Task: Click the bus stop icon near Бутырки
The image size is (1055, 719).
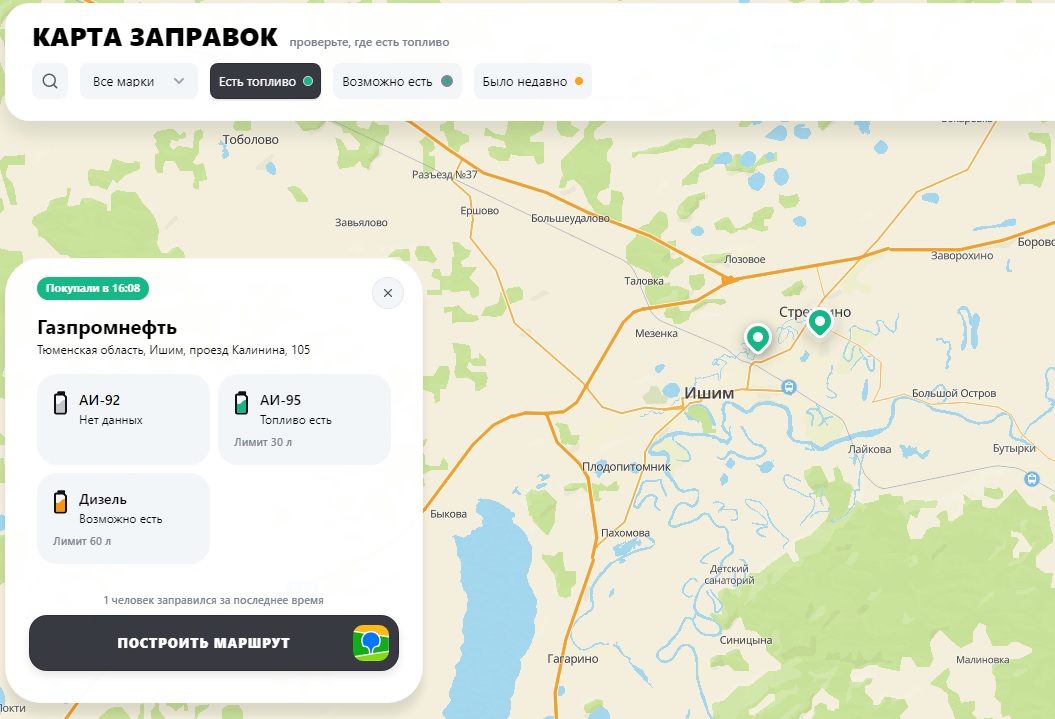Action: [1032, 479]
